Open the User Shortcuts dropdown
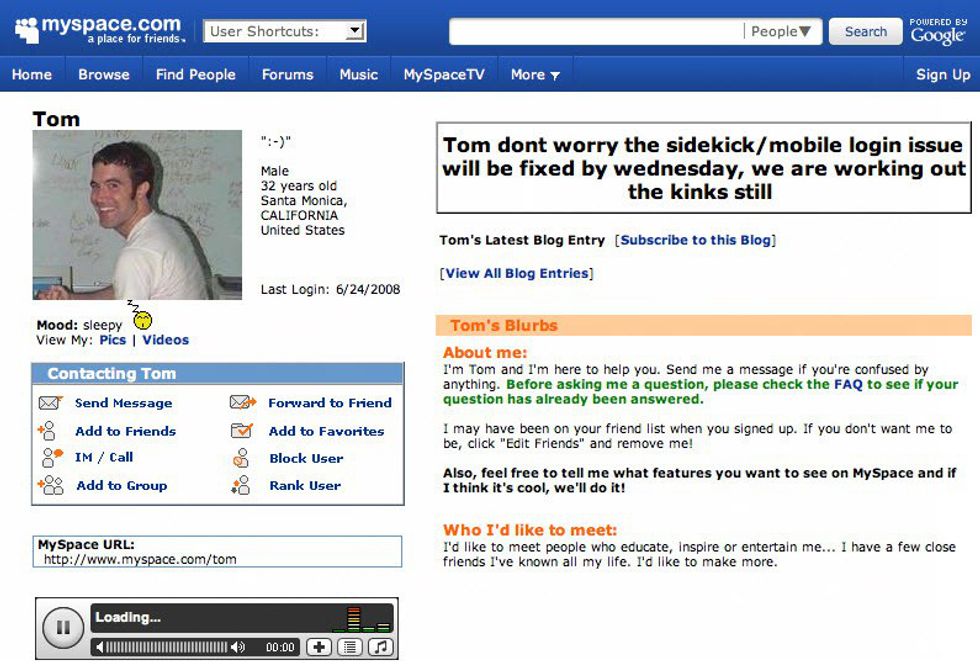This screenshot has height=664, width=980. [354, 32]
